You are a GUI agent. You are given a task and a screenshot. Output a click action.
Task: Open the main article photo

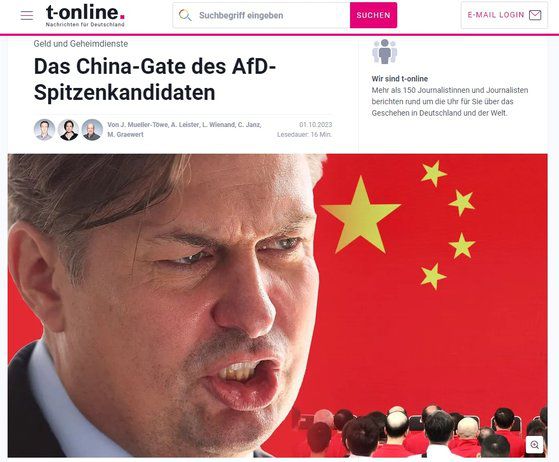point(277,306)
